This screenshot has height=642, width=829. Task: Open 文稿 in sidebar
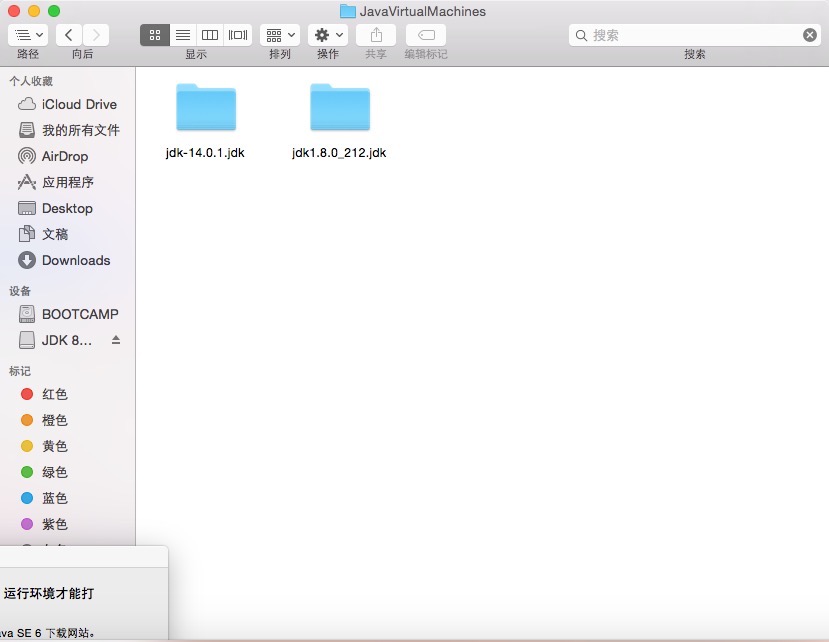[68, 234]
